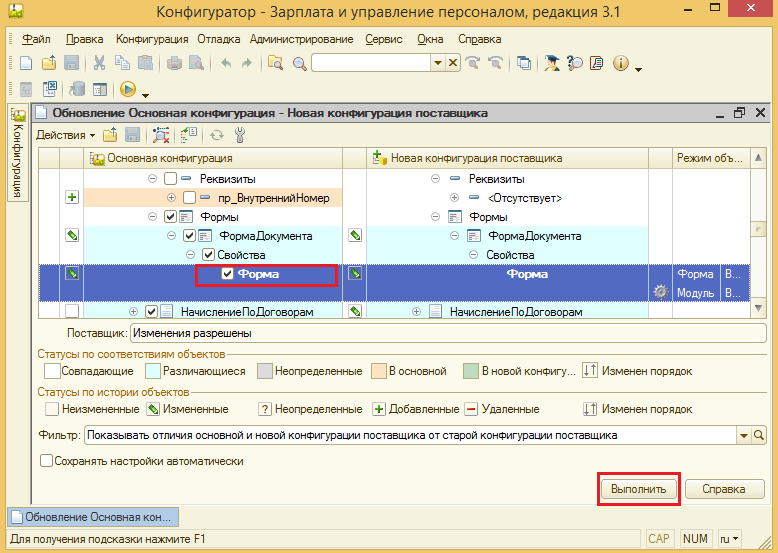Click the Cut scissors icon
Screen dimensions: 778x553
(x=99, y=63)
